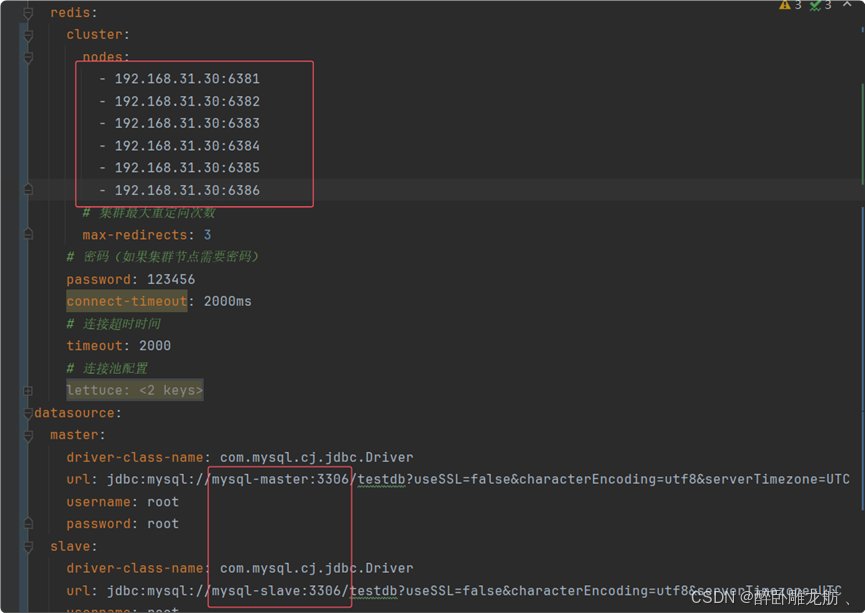The image size is (865, 613).
Task: Click the 'slave:' key
Action: [x=73, y=546]
